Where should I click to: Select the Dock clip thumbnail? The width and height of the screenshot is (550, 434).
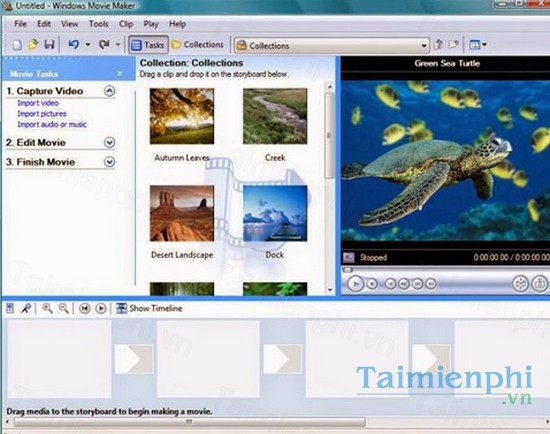(x=275, y=213)
